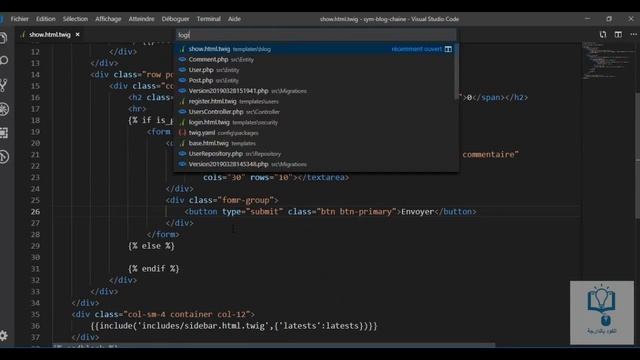Viewport: 640px width, 360px height.
Task: Open the Debug view icon in activity bar
Action: [4, 109]
